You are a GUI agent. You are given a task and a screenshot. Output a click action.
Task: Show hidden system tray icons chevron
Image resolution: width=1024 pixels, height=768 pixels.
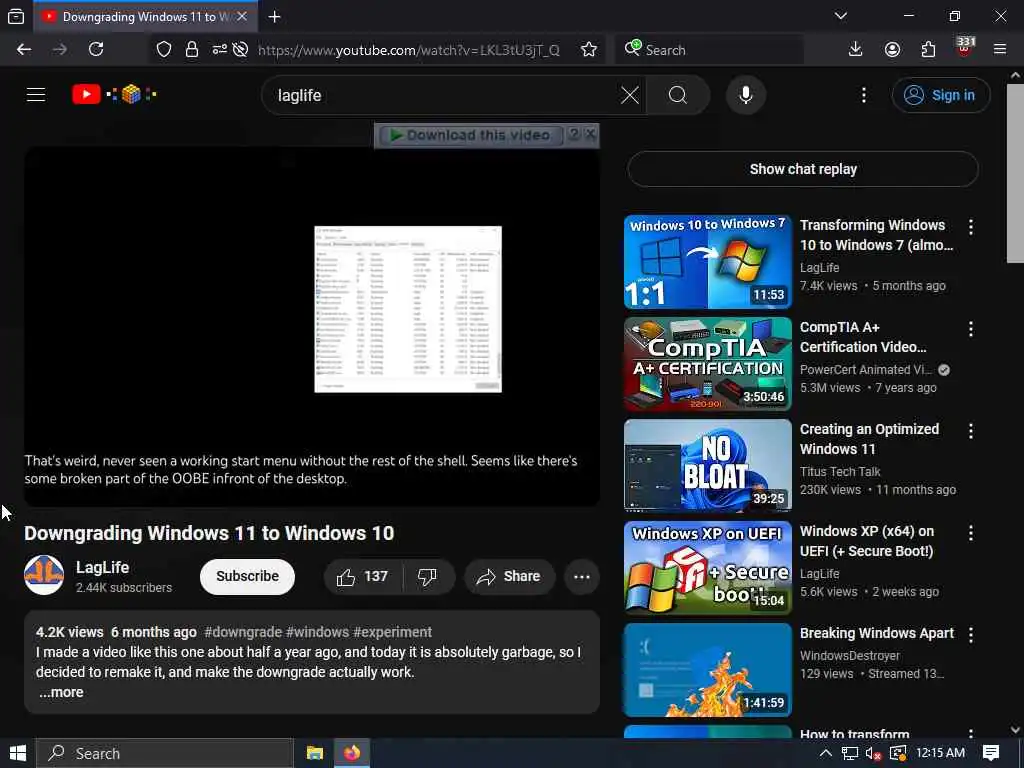point(825,754)
